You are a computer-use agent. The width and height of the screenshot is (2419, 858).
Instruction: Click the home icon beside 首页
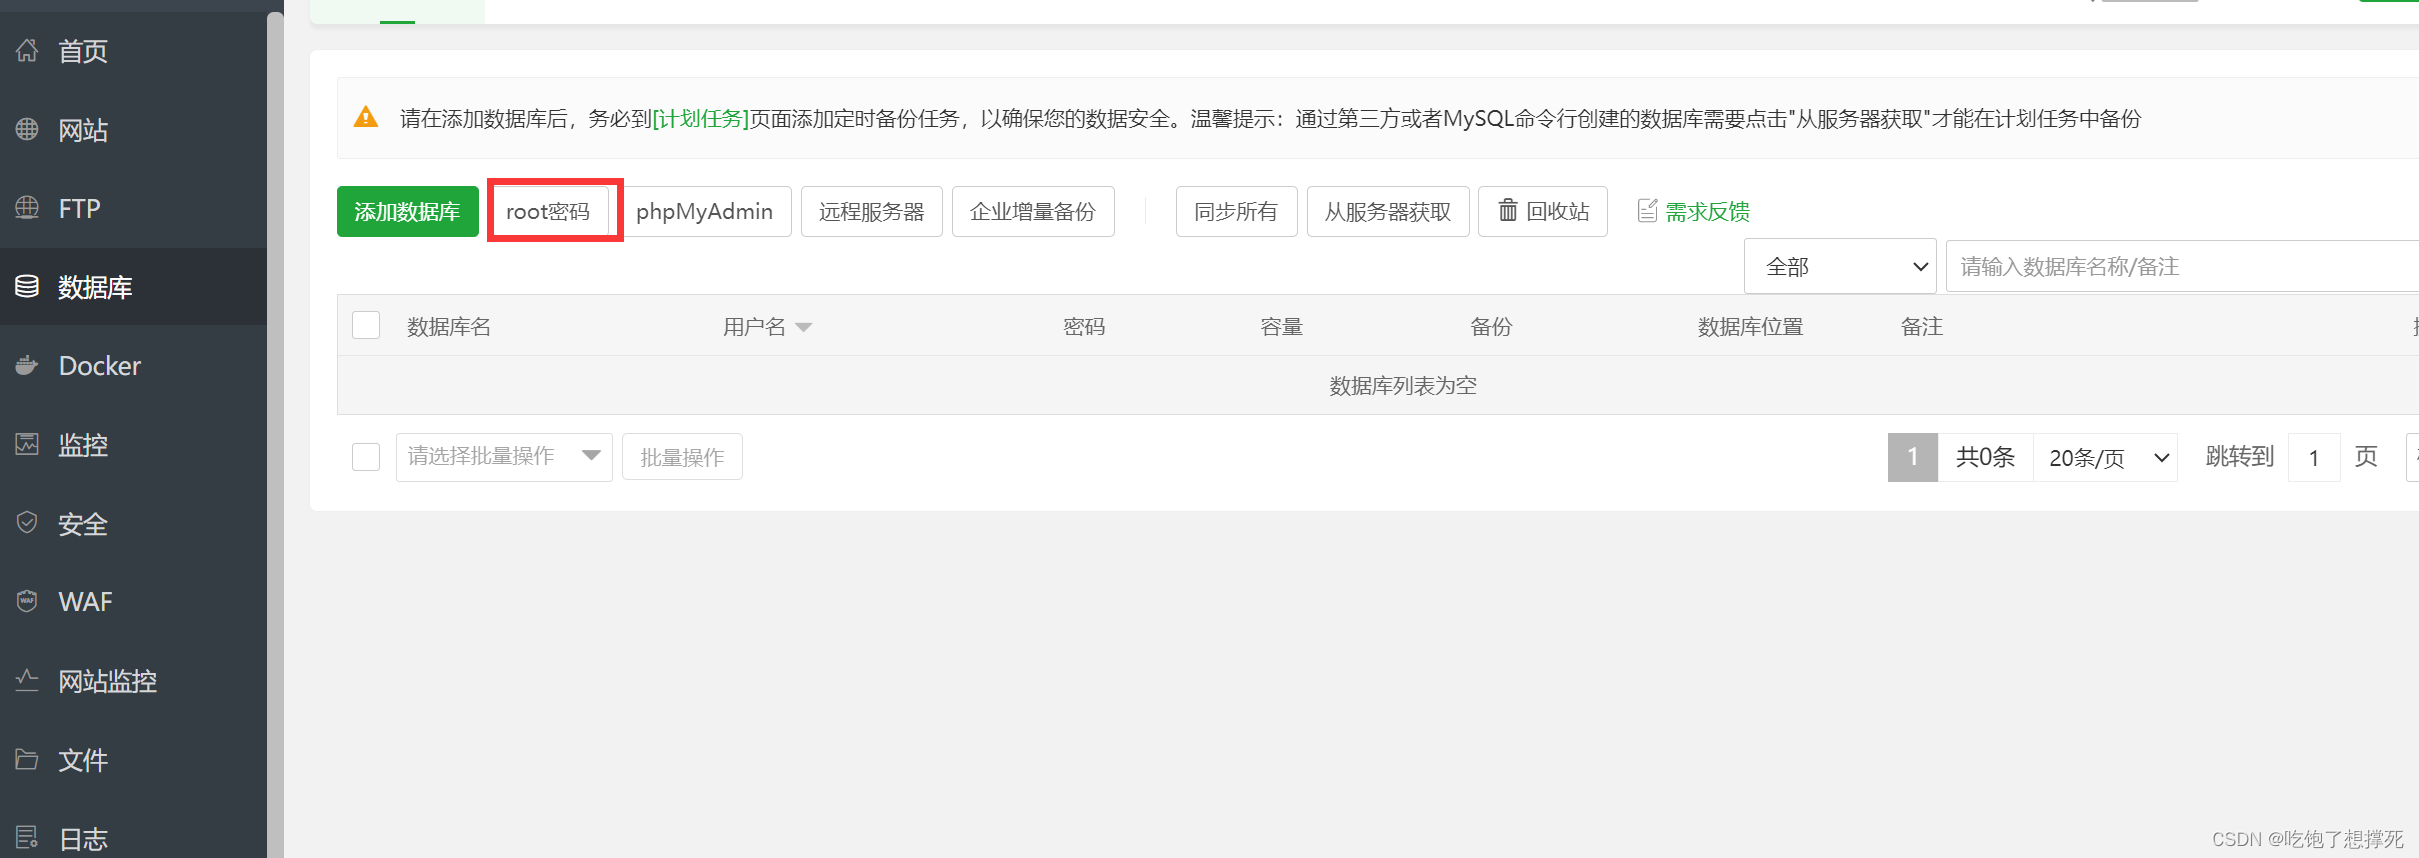click(27, 50)
